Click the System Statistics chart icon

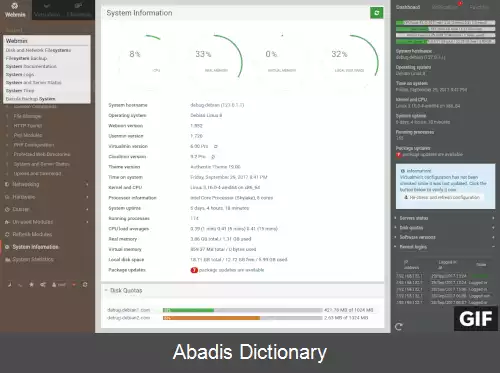[x=7, y=259]
